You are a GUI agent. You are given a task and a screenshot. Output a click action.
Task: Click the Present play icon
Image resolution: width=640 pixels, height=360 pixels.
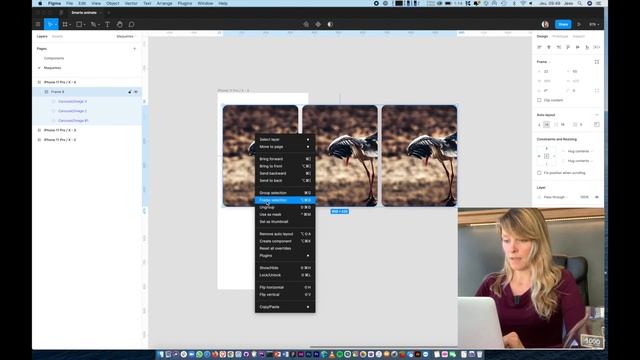(579, 24)
